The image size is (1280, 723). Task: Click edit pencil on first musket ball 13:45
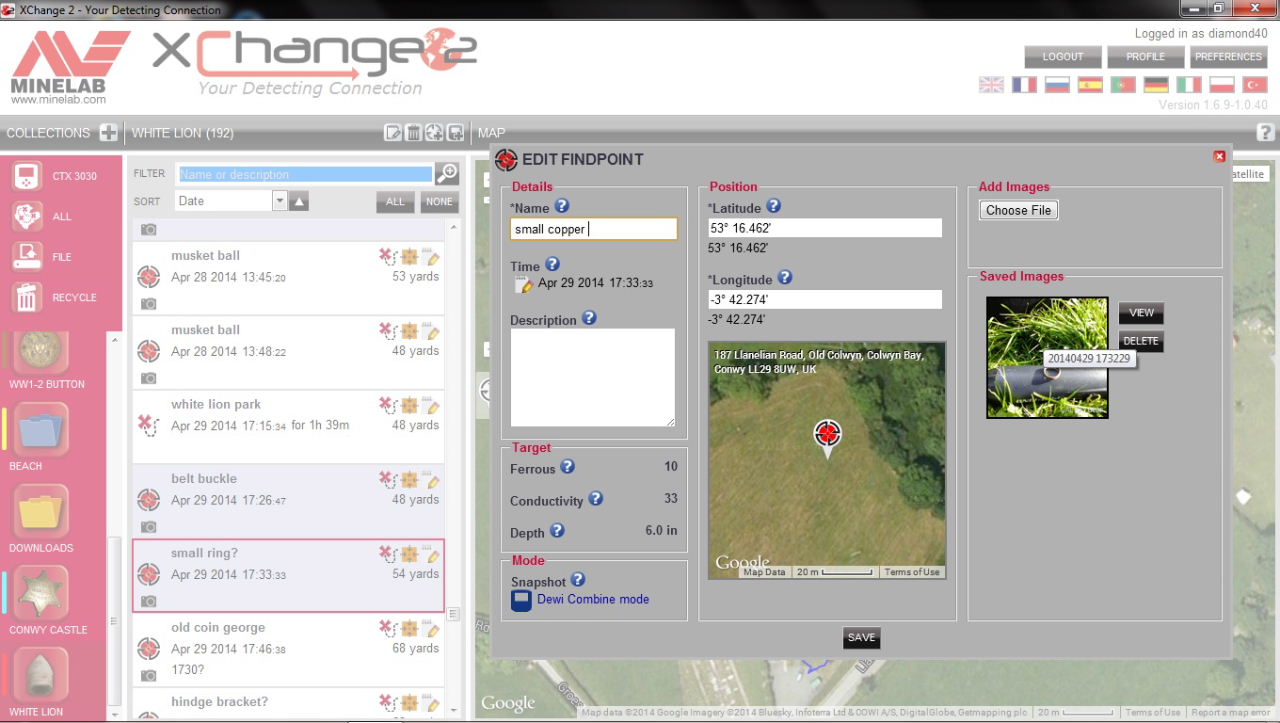[433, 257]
